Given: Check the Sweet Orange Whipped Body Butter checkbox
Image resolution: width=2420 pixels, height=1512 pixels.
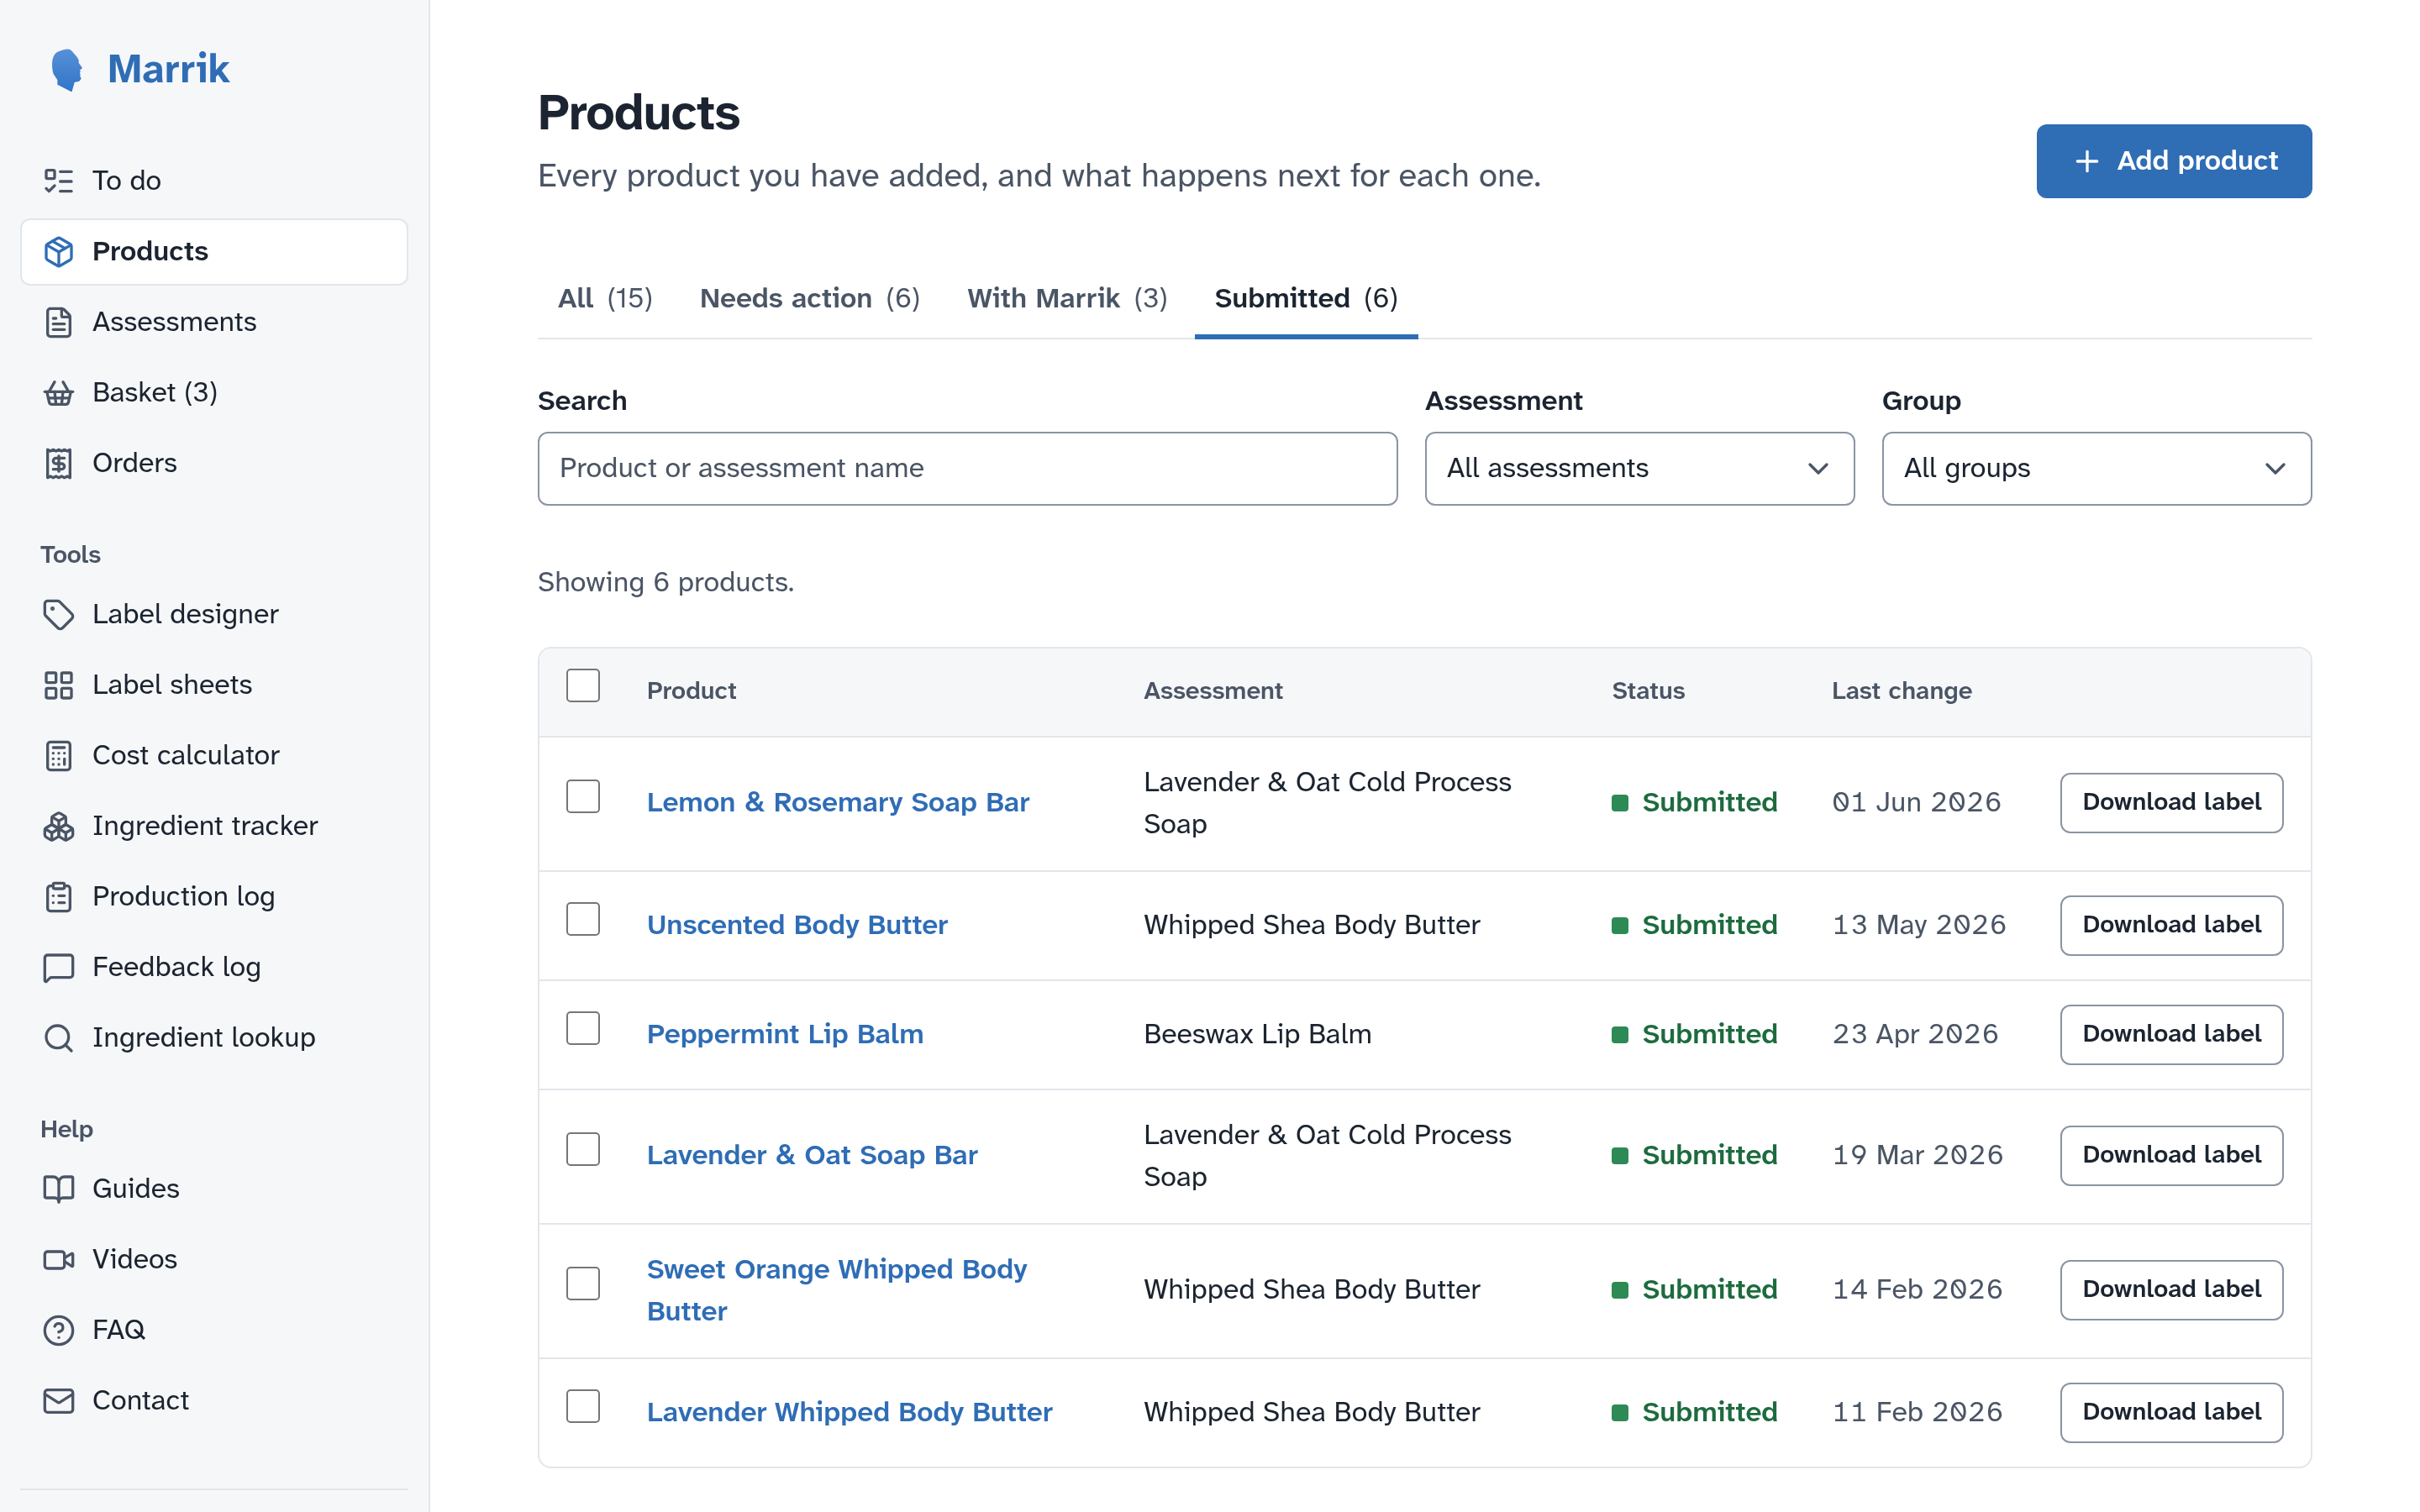Looking at the screenshot, I should coord(583,1284).
